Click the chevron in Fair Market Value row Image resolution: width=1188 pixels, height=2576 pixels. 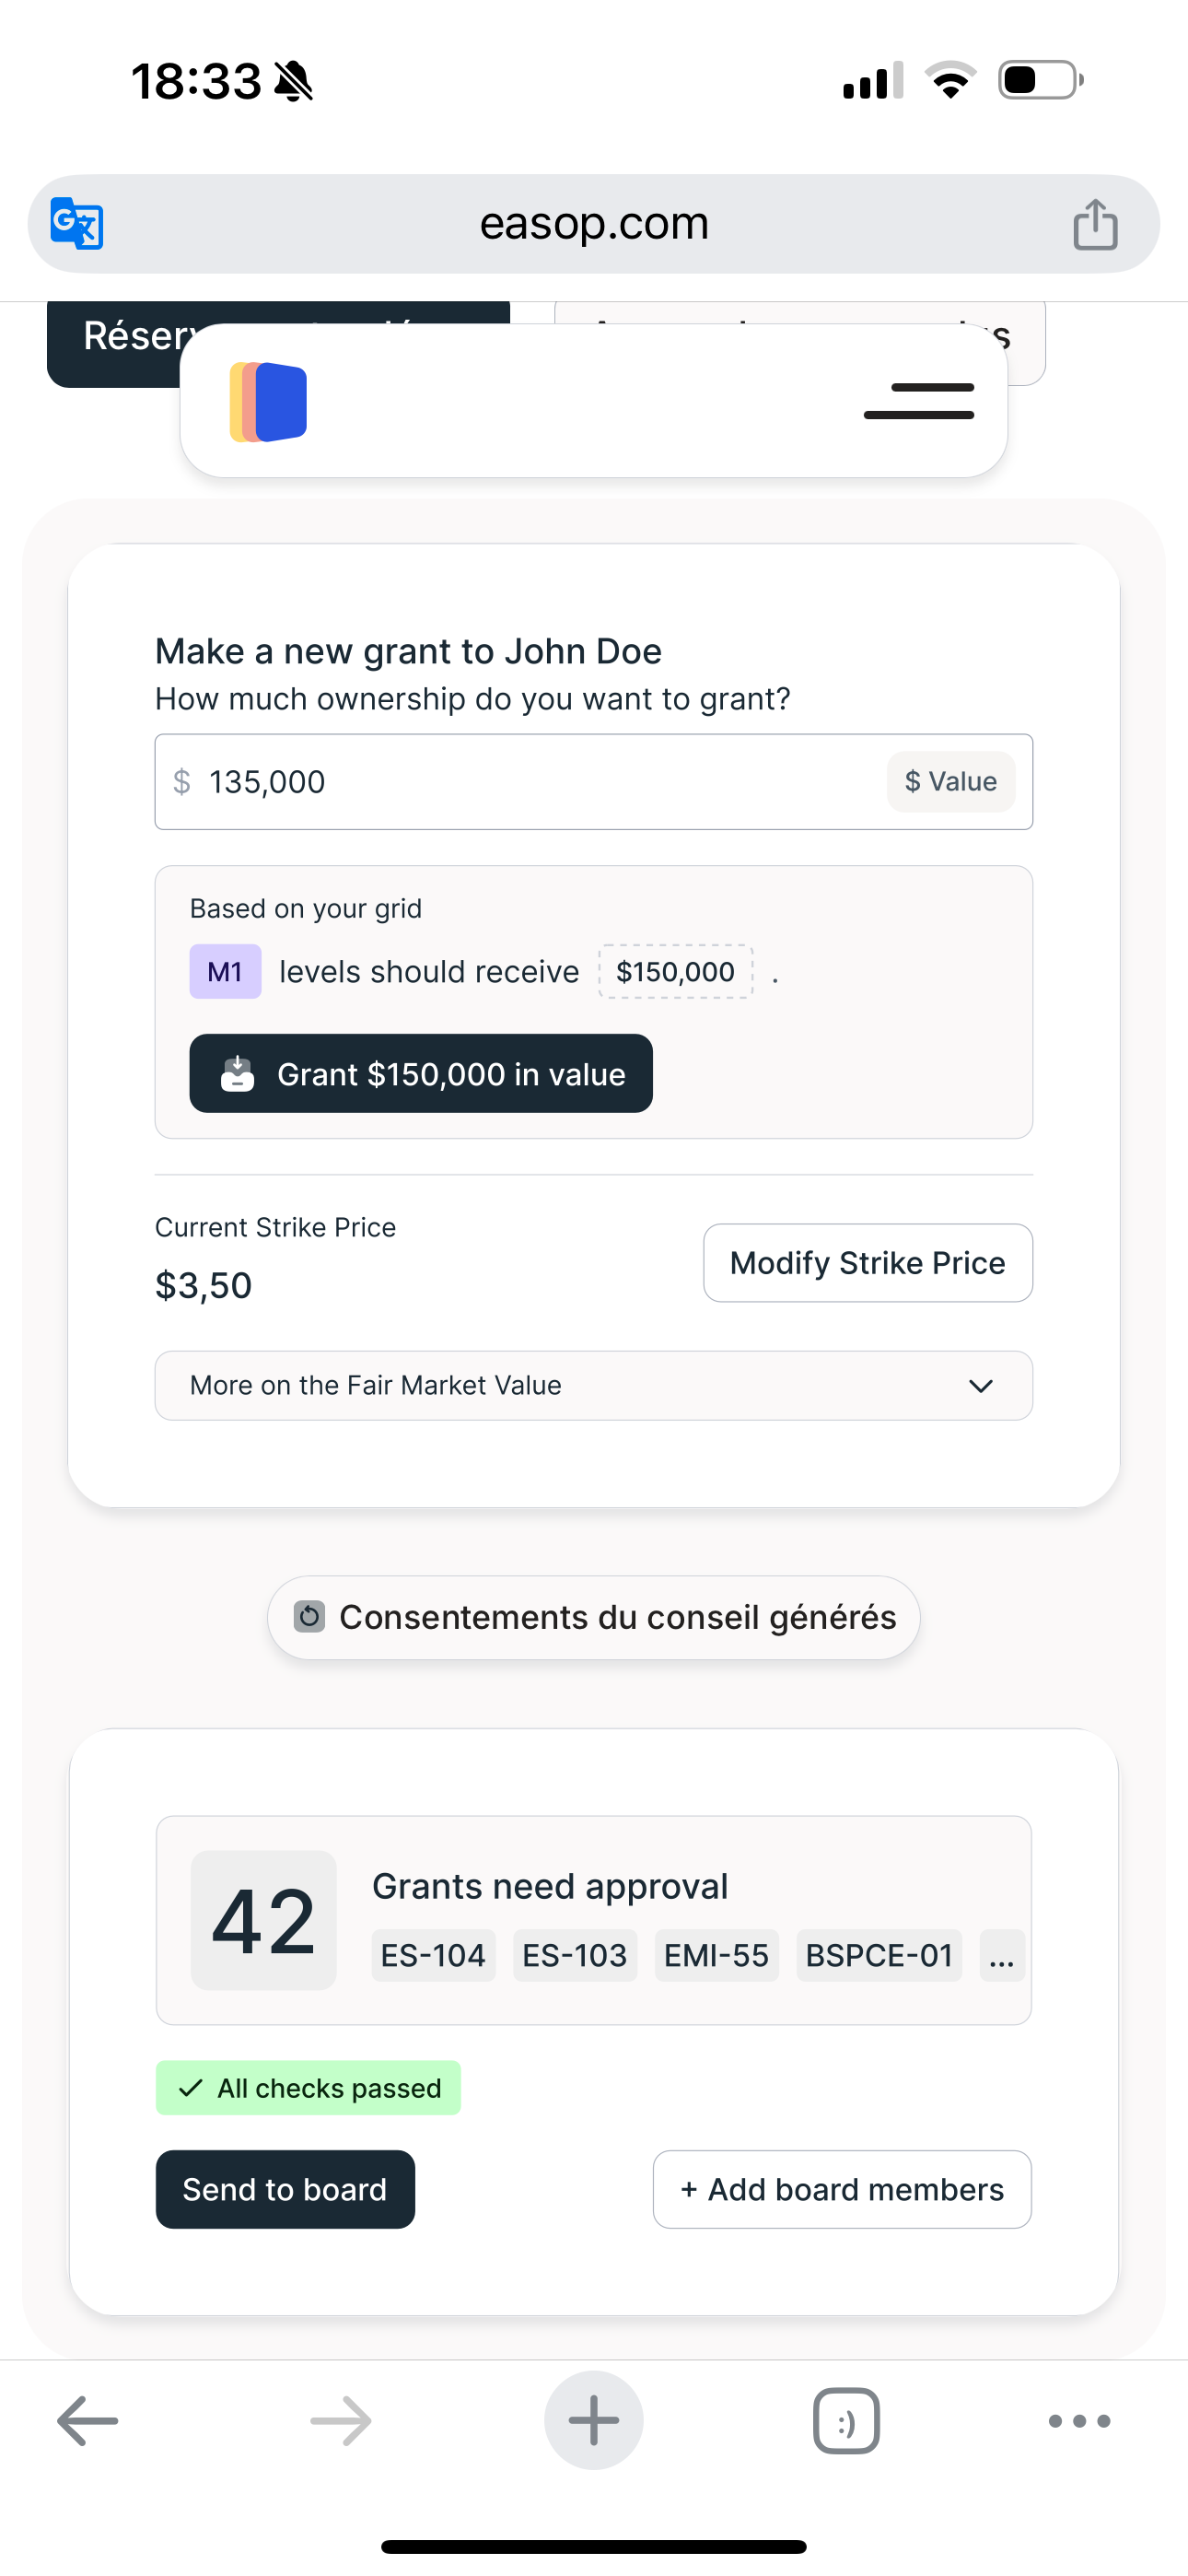click(980, 1386)
